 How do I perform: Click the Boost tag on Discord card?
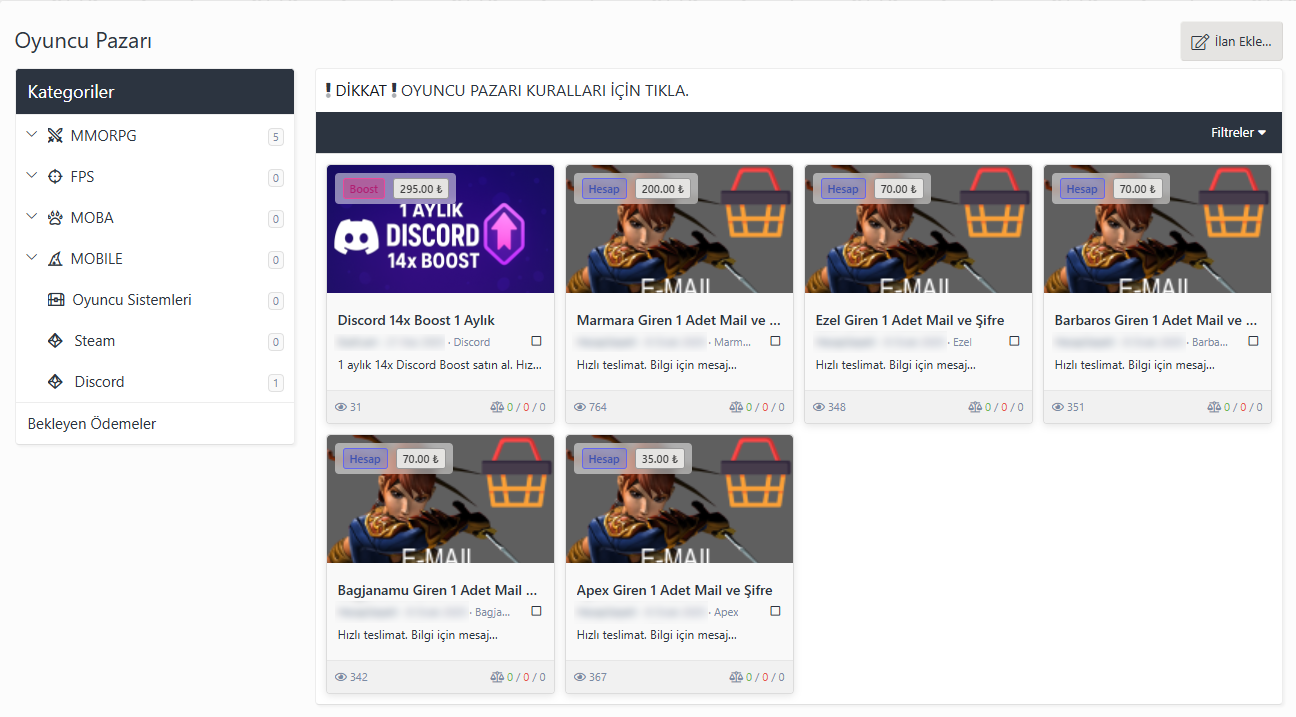(364, 189)
